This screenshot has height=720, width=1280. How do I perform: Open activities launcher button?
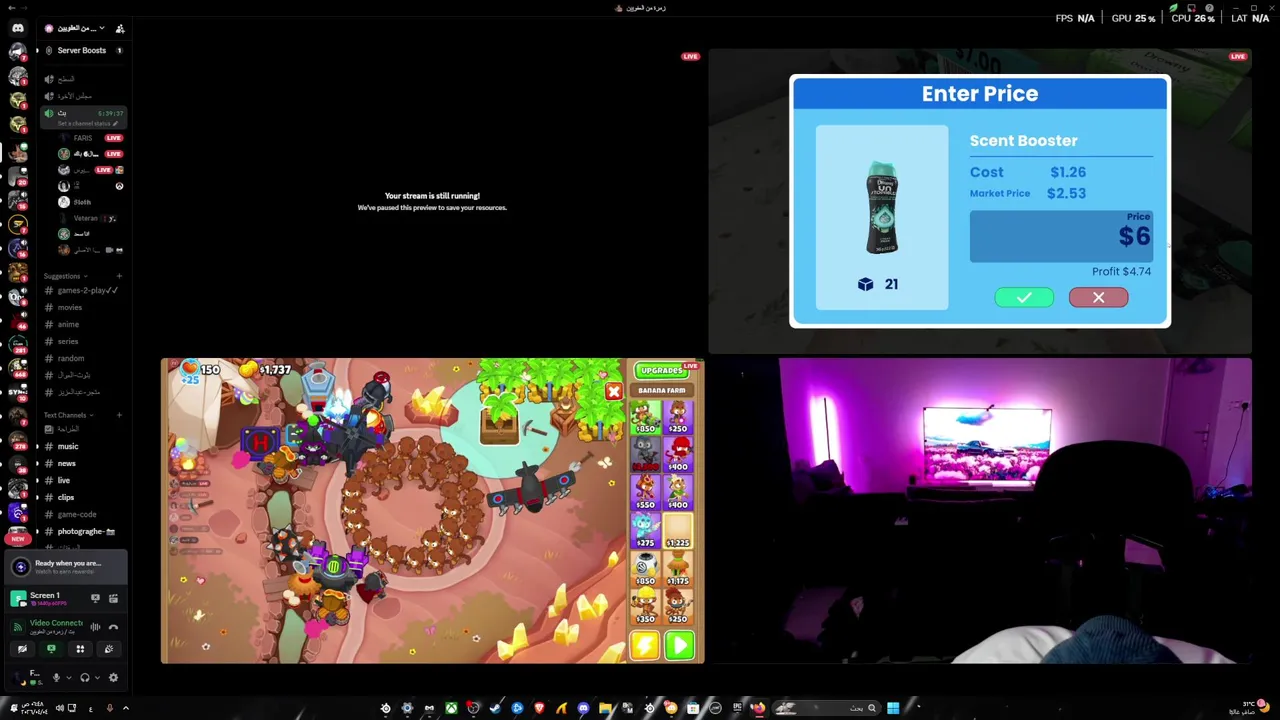point(80,649)
